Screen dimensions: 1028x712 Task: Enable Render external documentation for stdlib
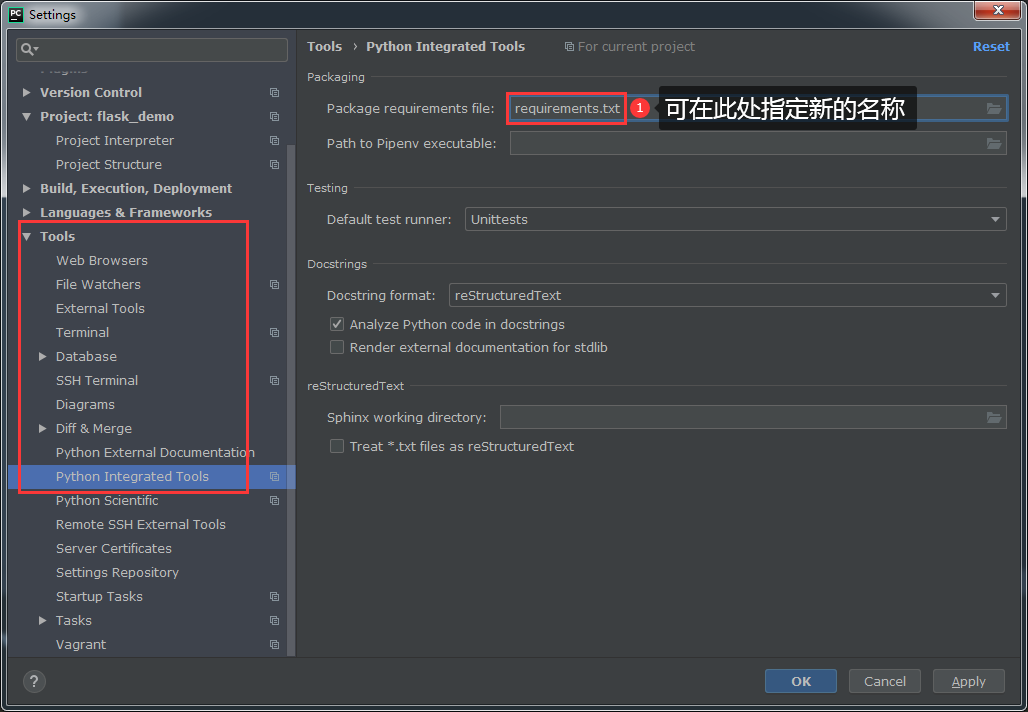point(337,347)
